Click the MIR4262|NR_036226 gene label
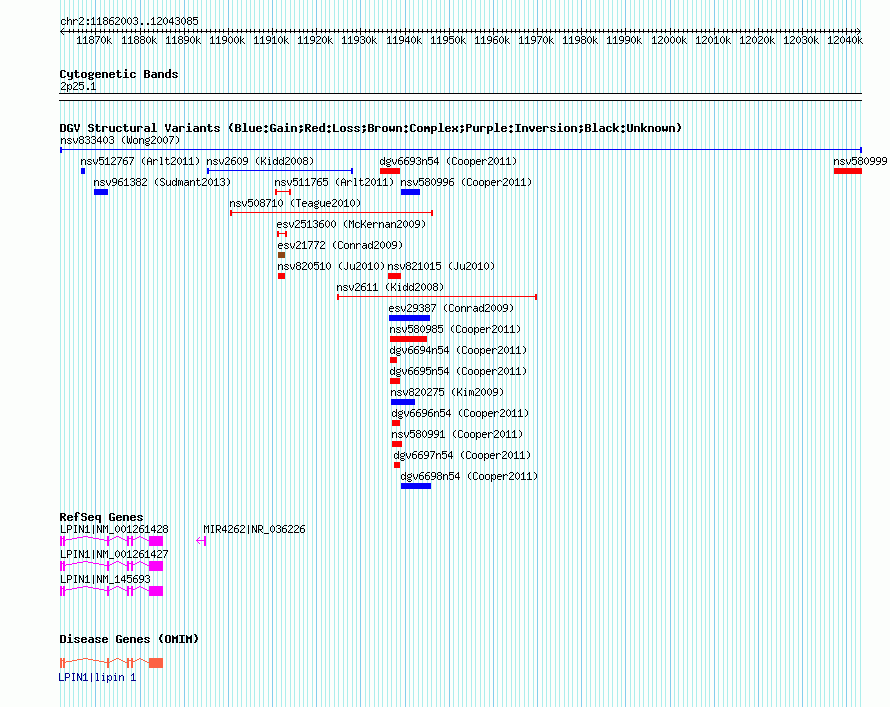This screenshot has height=707, width=890. pyautogui.click(x=254, y=529)
